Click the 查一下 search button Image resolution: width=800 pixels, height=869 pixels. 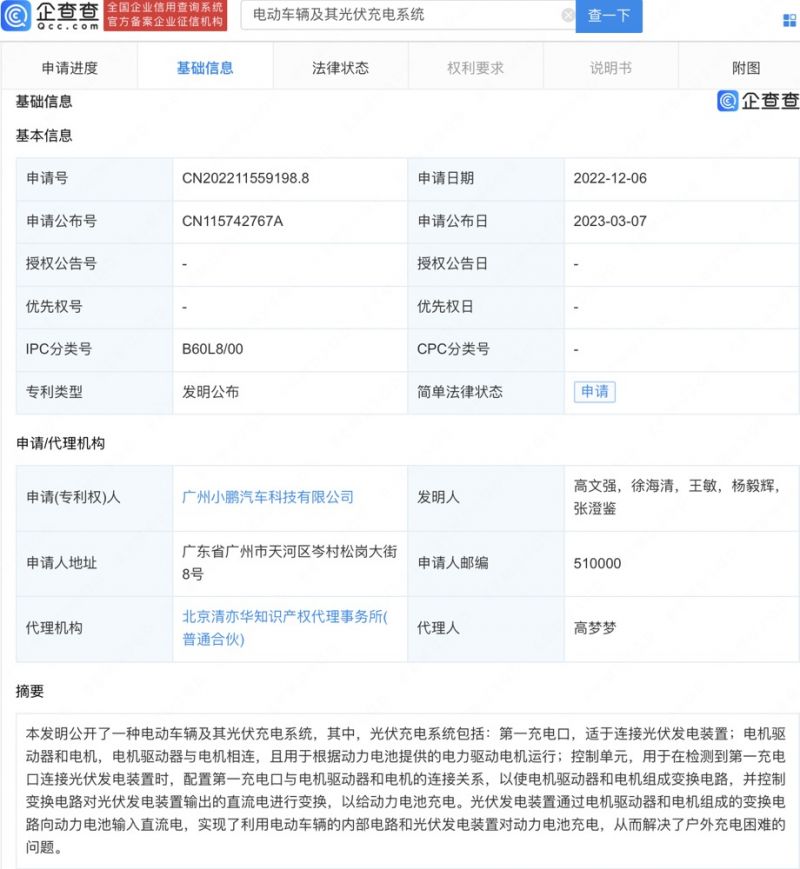pos(609,16)
